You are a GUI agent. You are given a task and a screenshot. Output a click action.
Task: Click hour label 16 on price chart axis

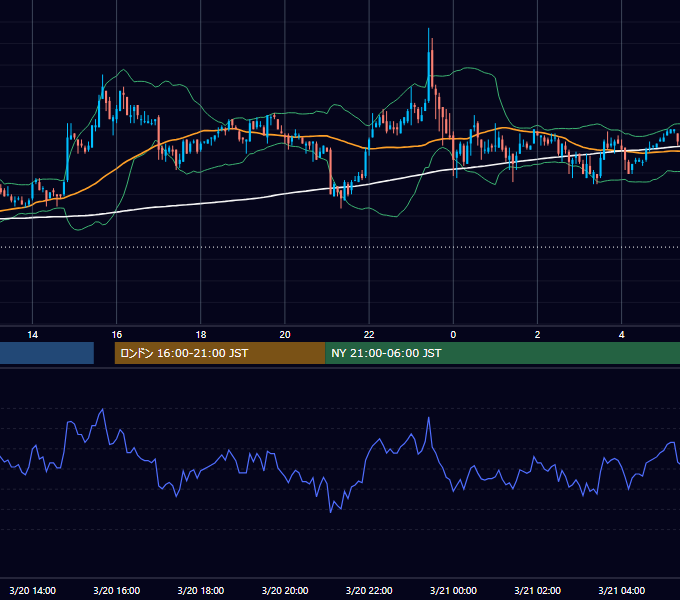(x=117, y=335)
